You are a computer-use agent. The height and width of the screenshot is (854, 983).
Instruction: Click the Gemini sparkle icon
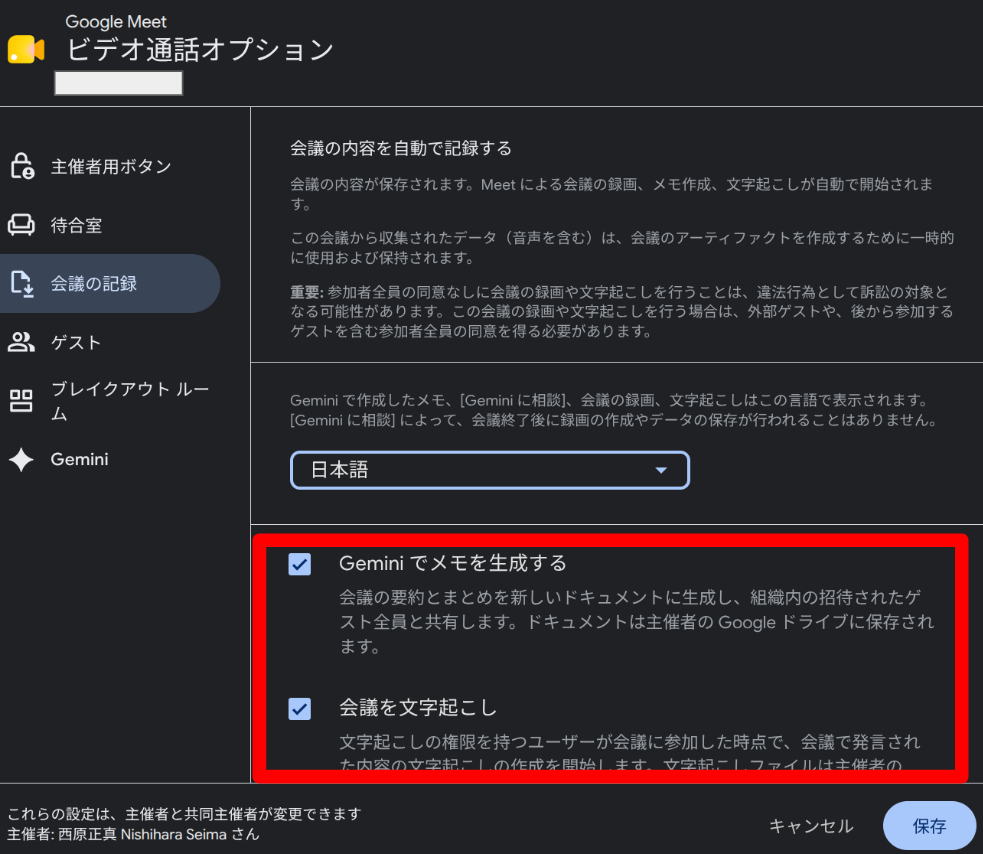[x=21, y=460]
